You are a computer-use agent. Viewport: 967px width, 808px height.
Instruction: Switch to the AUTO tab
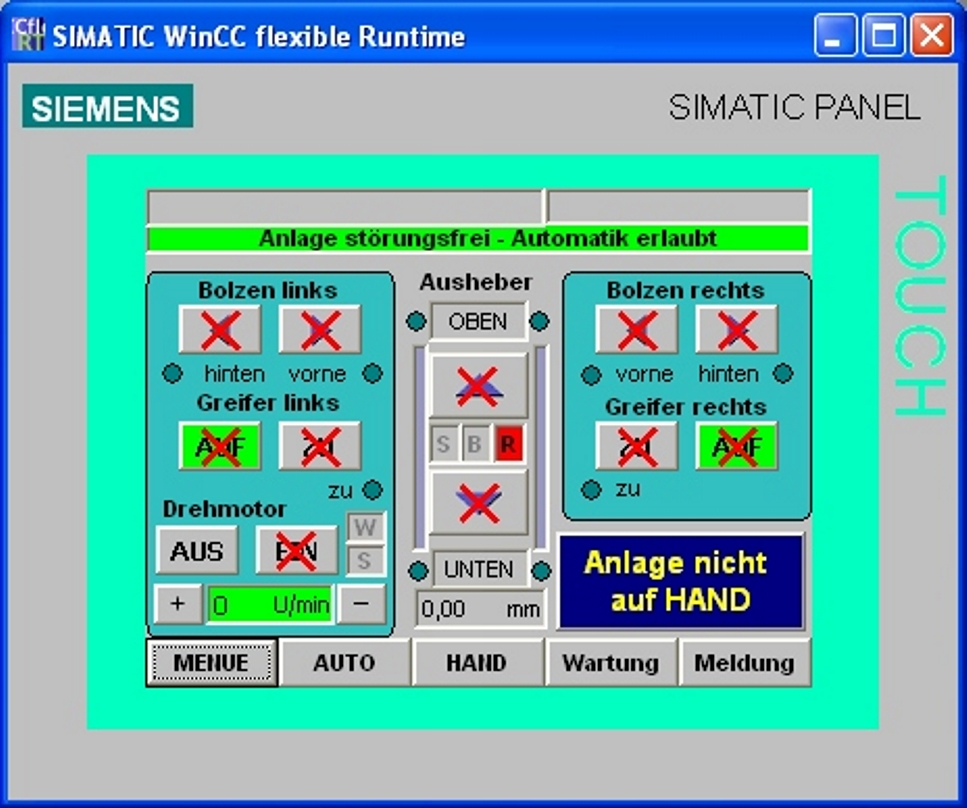click(x=344, y=663)
